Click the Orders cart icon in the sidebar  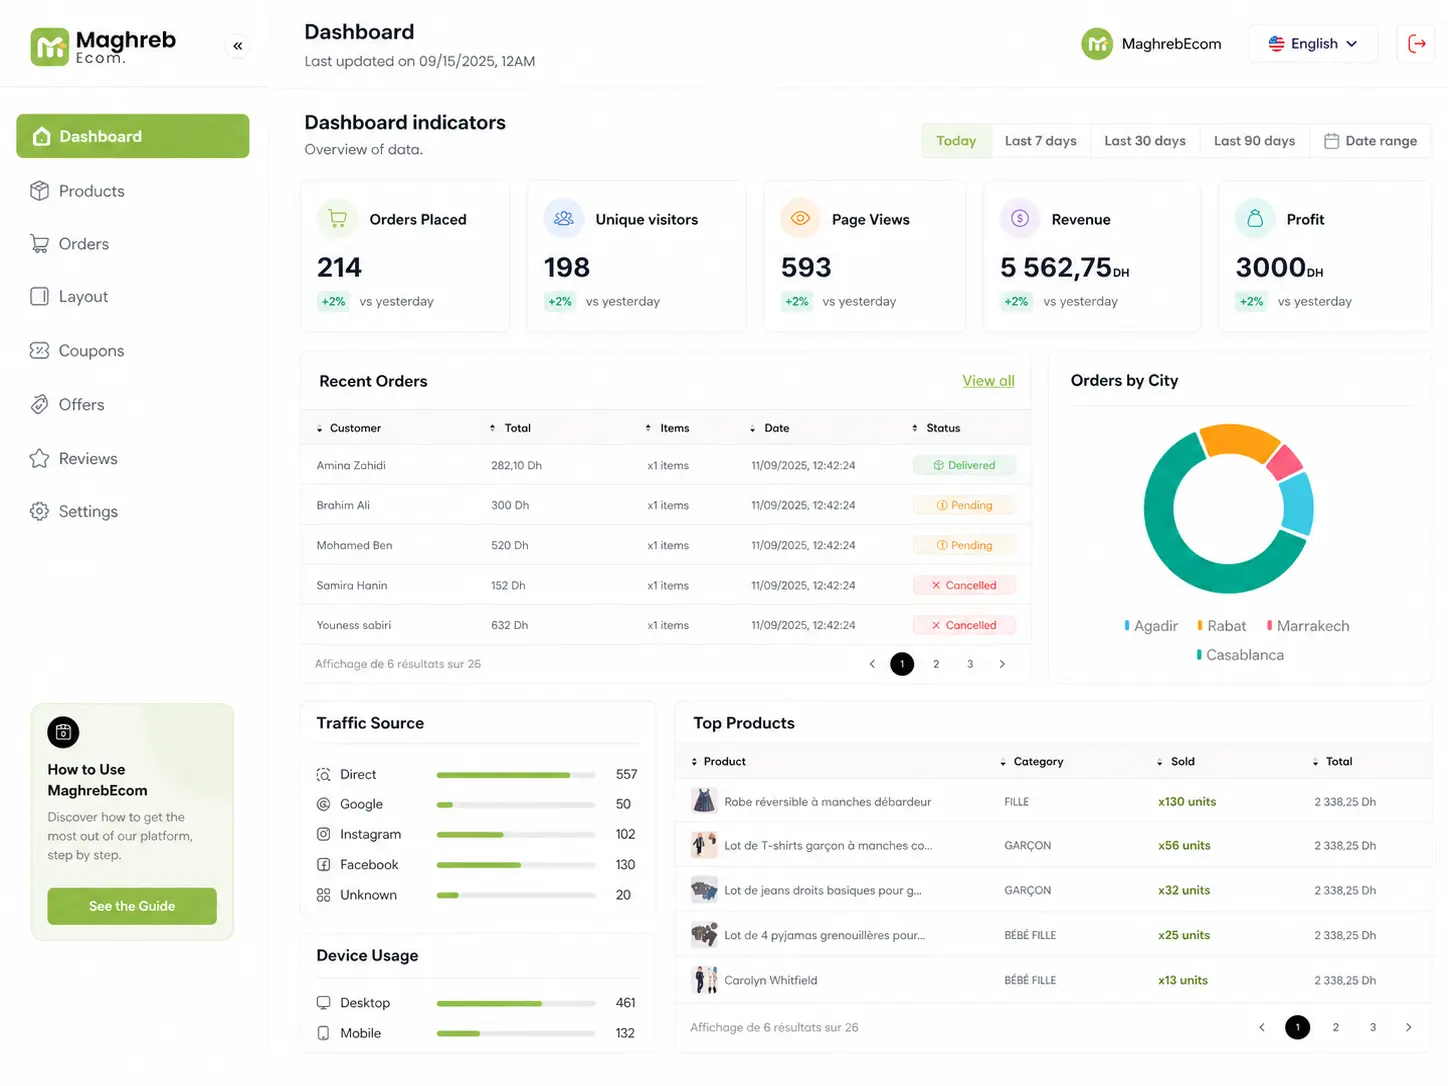pyautogui.click(x=39, y=244)
